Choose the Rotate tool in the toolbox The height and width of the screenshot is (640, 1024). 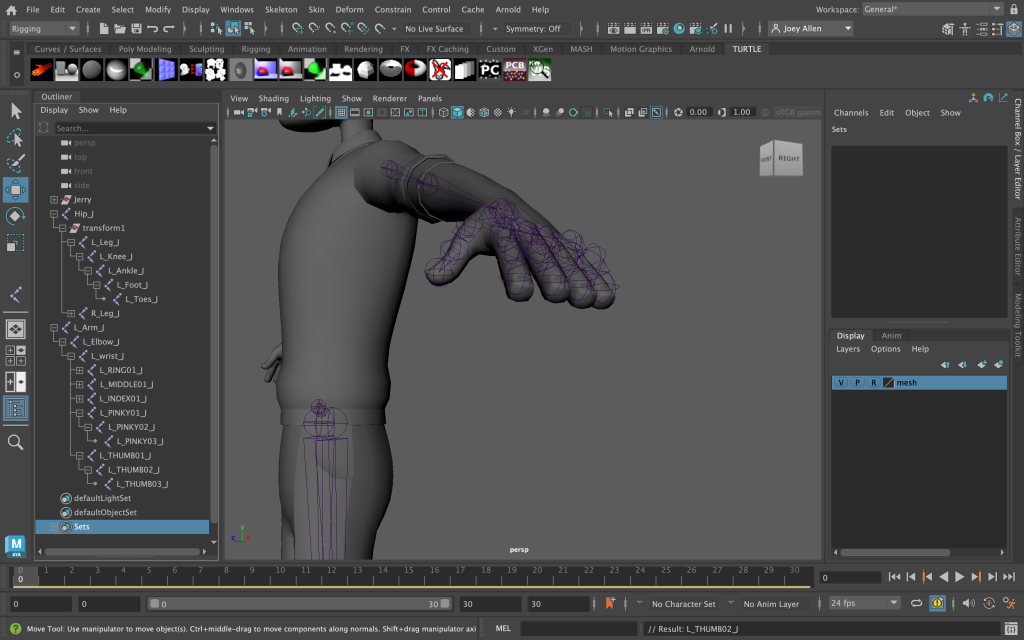(x=16, y=217)
